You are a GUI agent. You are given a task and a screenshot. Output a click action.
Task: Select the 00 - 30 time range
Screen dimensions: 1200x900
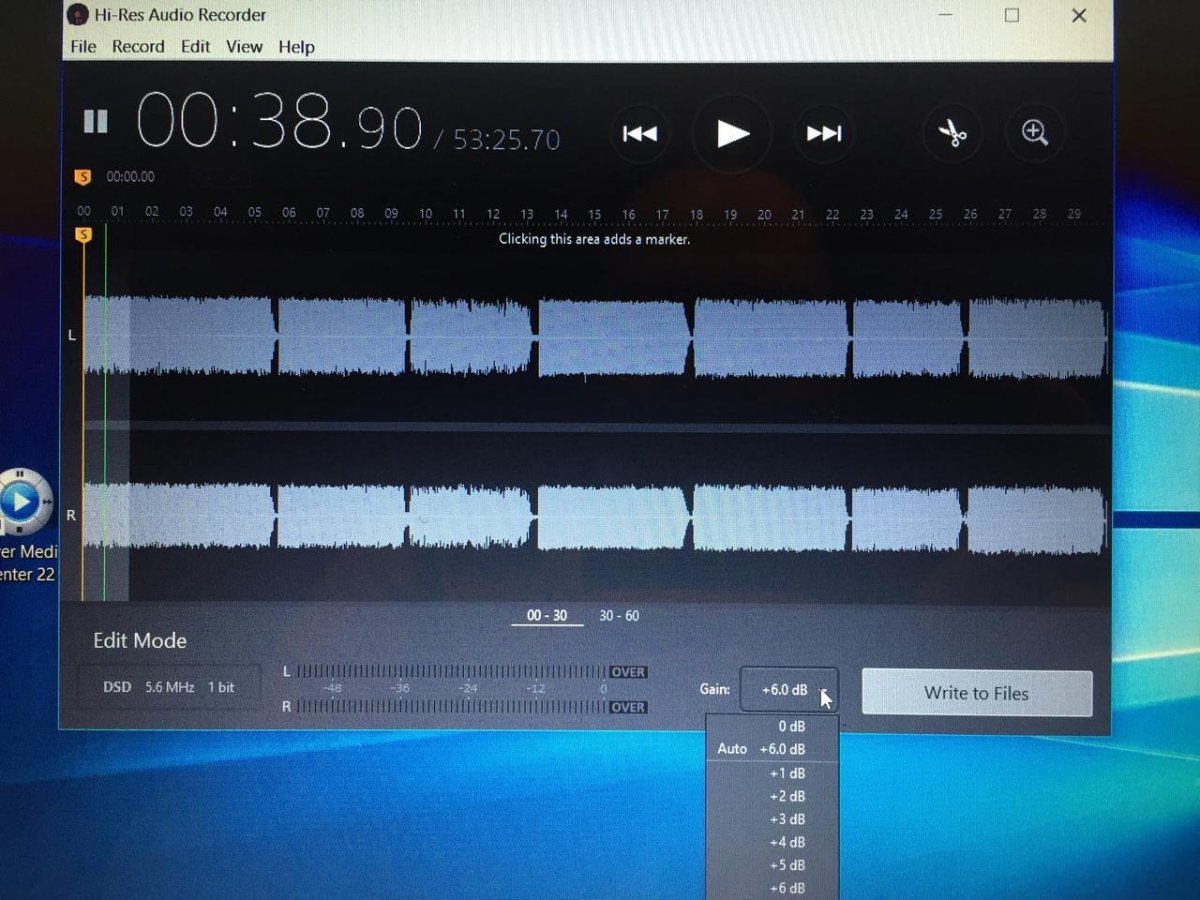click(x=547, y=616)
